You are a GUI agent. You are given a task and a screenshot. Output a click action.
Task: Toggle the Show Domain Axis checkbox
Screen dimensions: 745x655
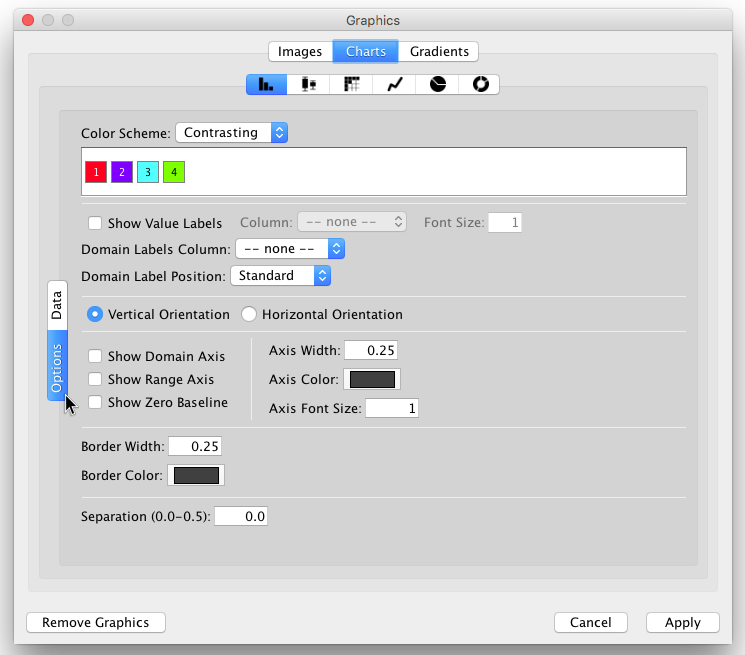[x=95, y=356]
